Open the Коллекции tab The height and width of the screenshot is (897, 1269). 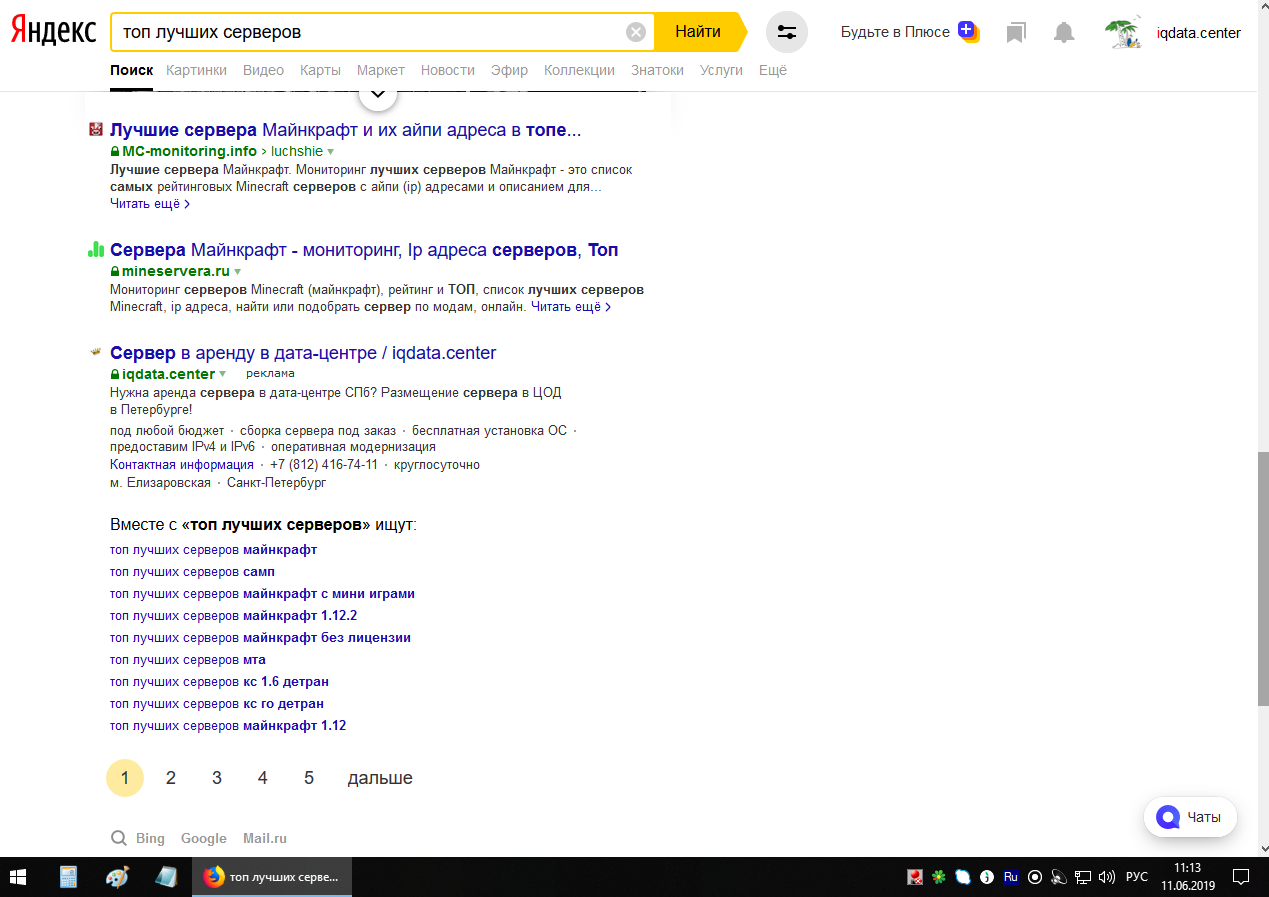pyautogui.click(x=579, y=70)
